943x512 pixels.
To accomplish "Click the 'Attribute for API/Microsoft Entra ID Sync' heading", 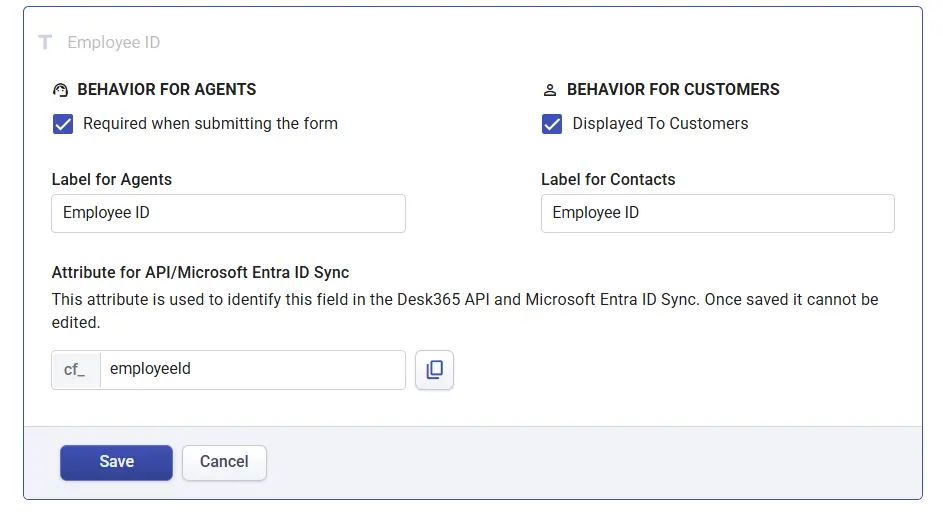I will tap(200, 272).
